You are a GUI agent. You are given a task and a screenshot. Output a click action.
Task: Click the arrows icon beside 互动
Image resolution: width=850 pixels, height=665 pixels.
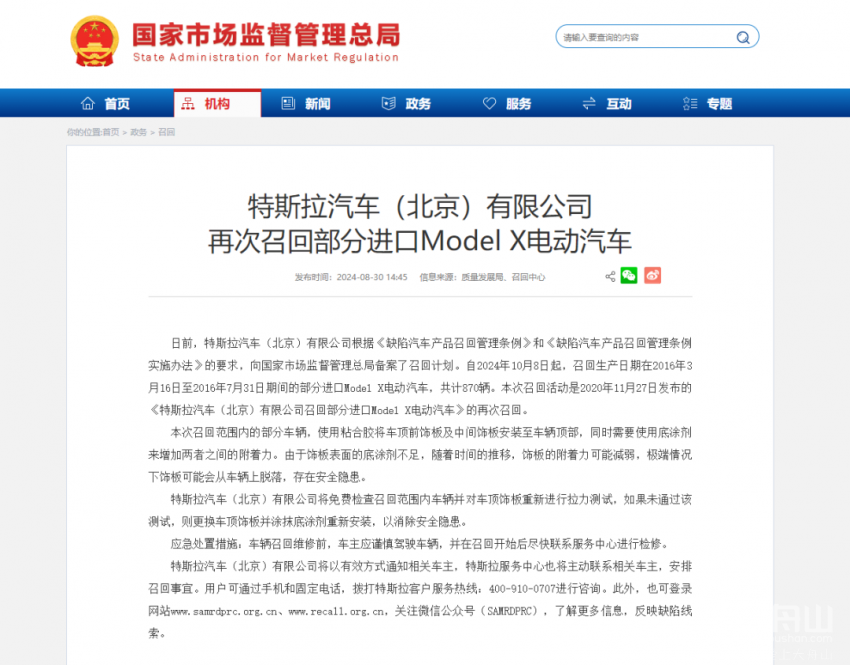click(589, 103)
